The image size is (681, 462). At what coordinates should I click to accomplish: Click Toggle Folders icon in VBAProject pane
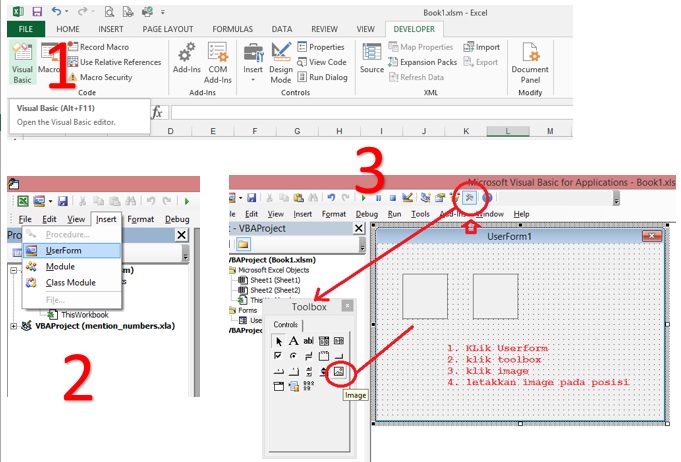point(243,244)
